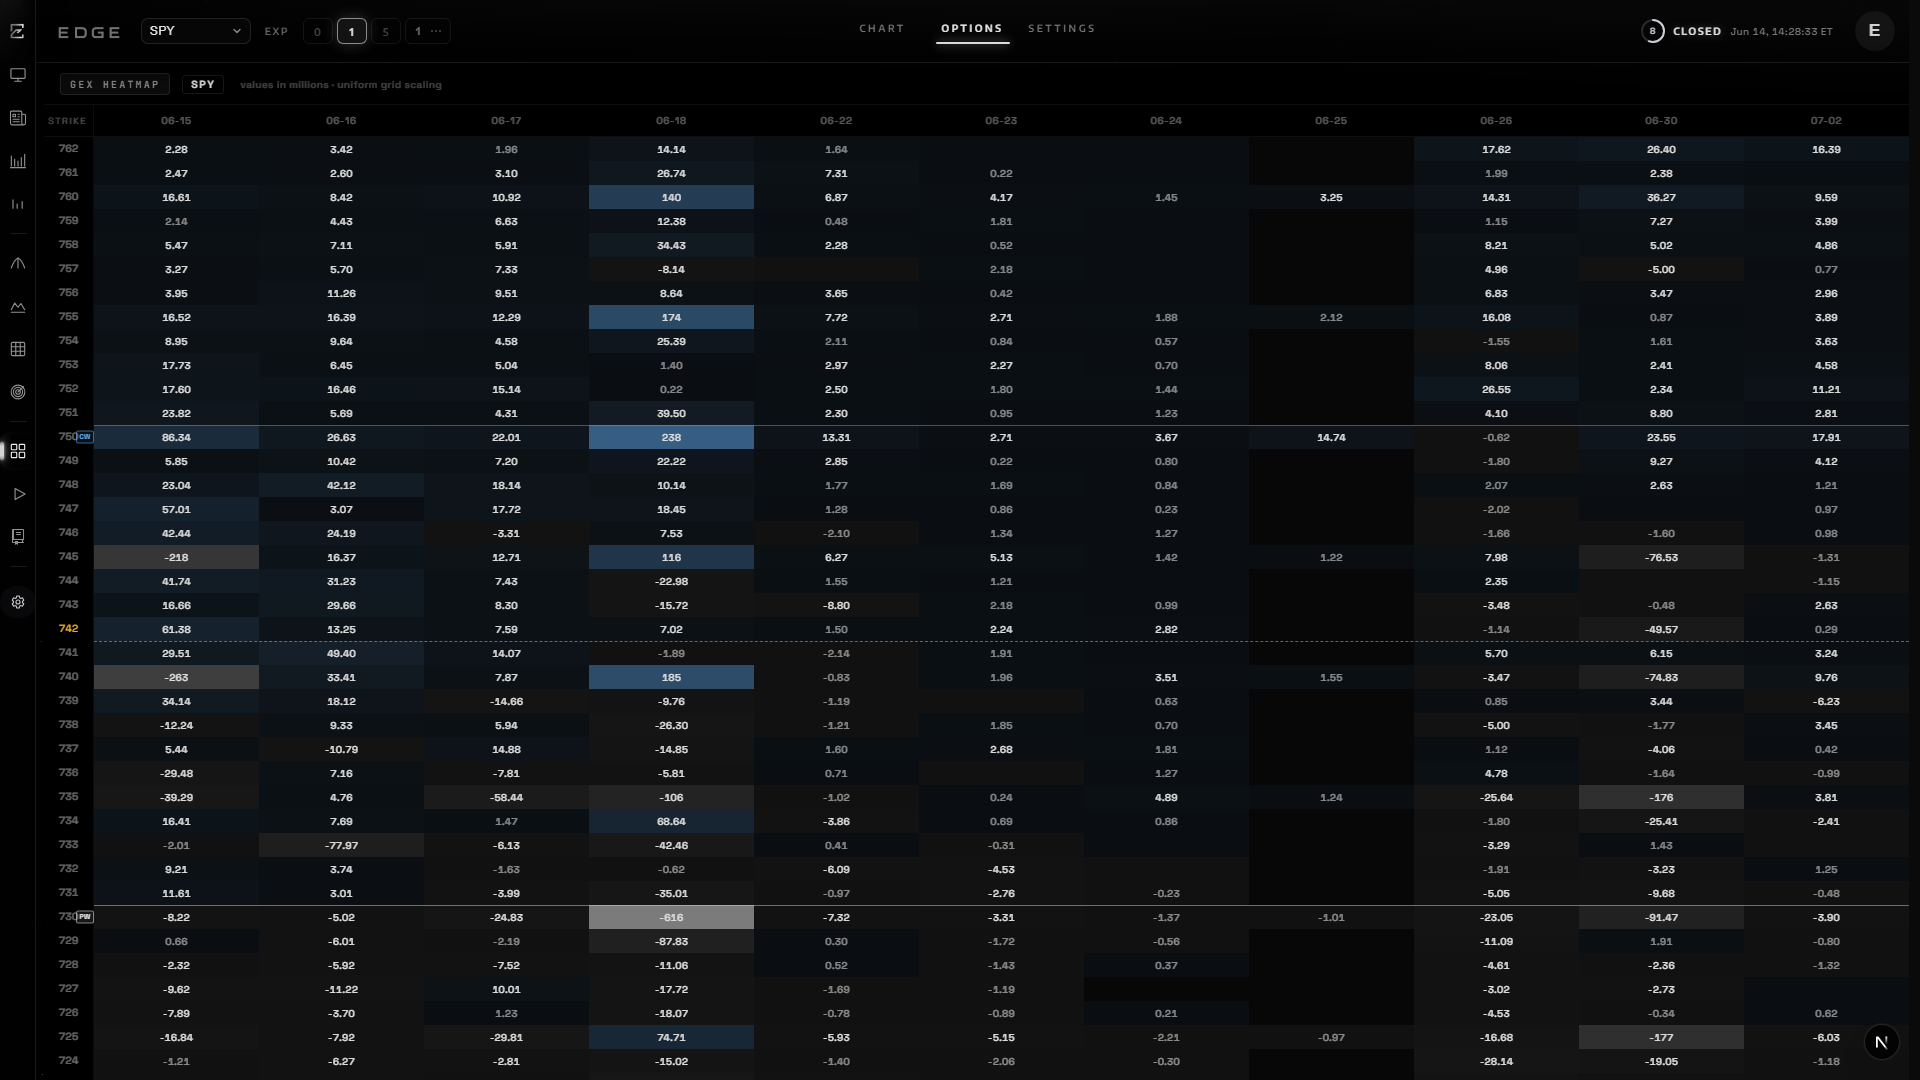Click the 07-02 expiration column header
The width and height of the screenshot is (1920, 1080).
1826,121
